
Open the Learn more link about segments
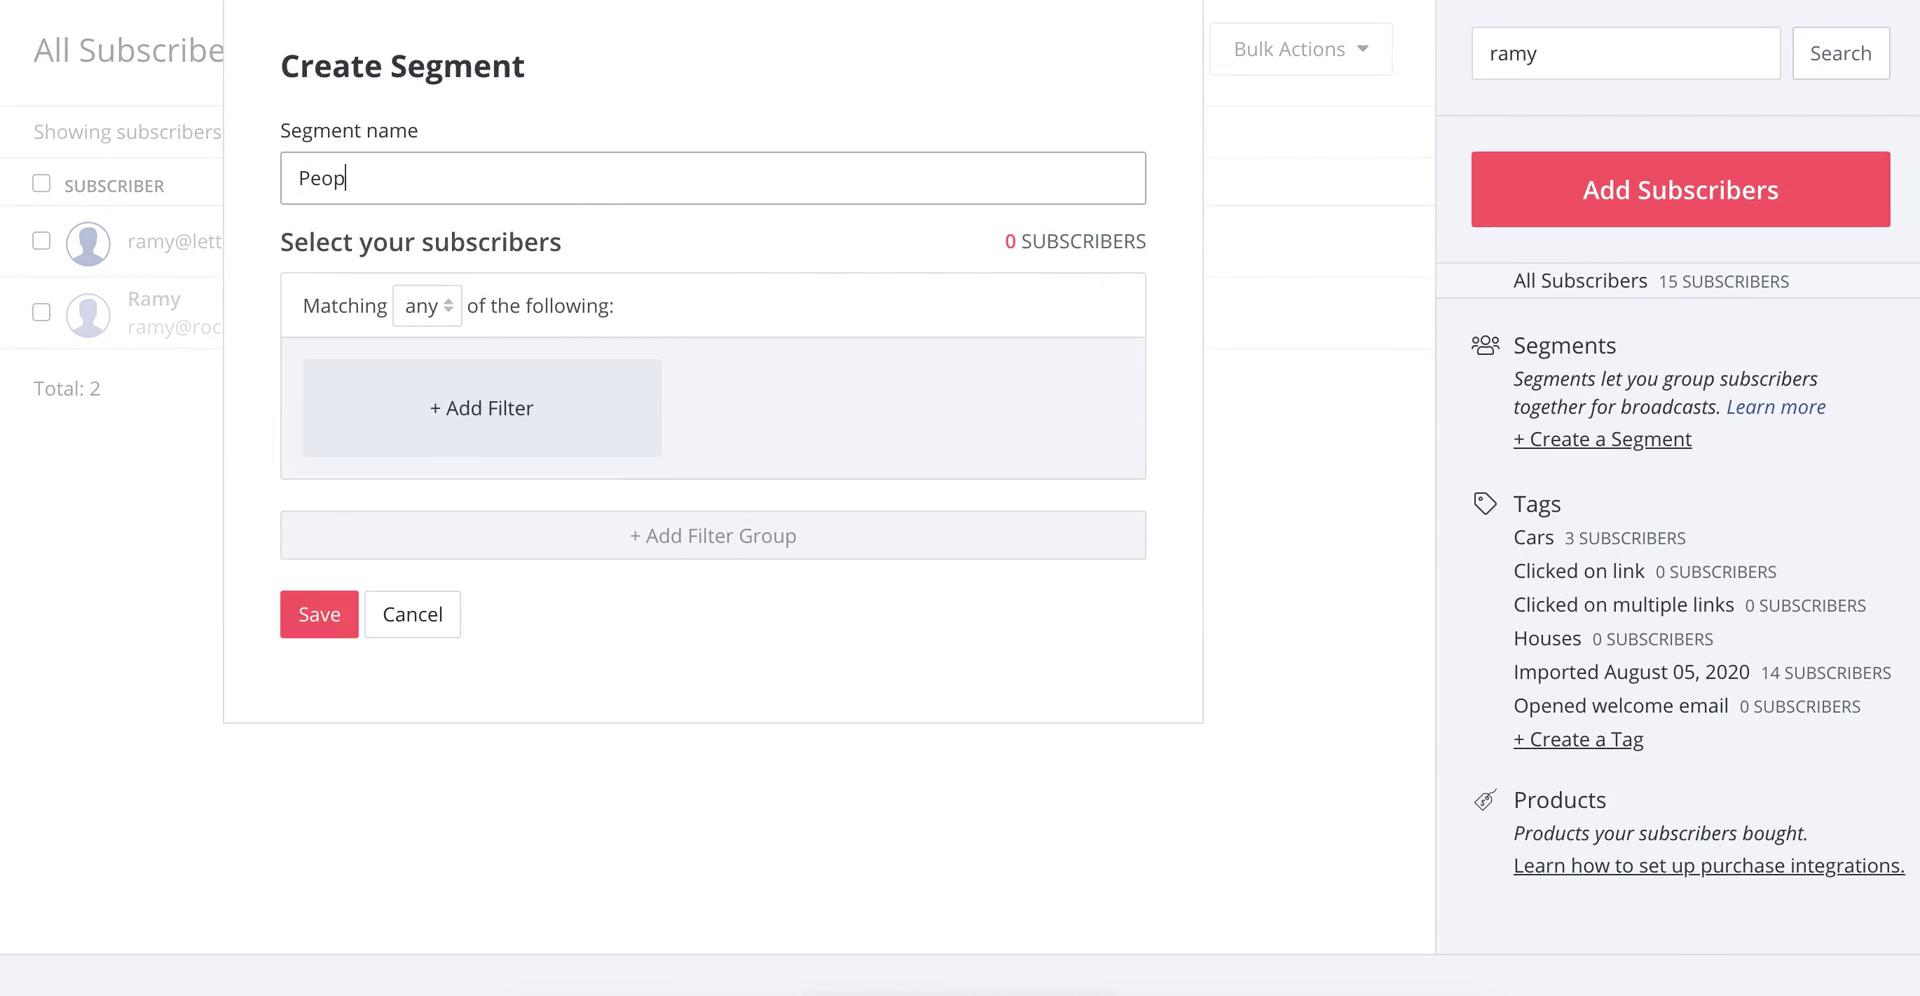coord(1775,407)
